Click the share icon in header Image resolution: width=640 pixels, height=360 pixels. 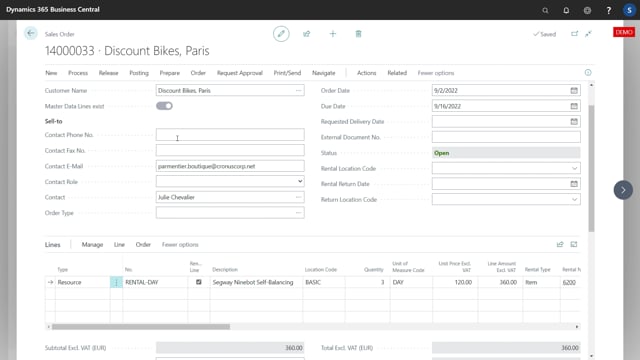click(x=307, y=34)
